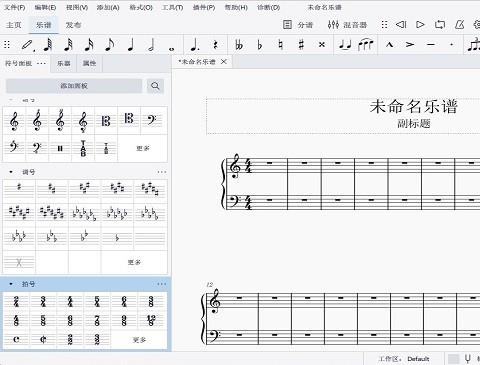The image size is (480, 365).
Task: Choose the 16th note duration
Action: (89, 45)
